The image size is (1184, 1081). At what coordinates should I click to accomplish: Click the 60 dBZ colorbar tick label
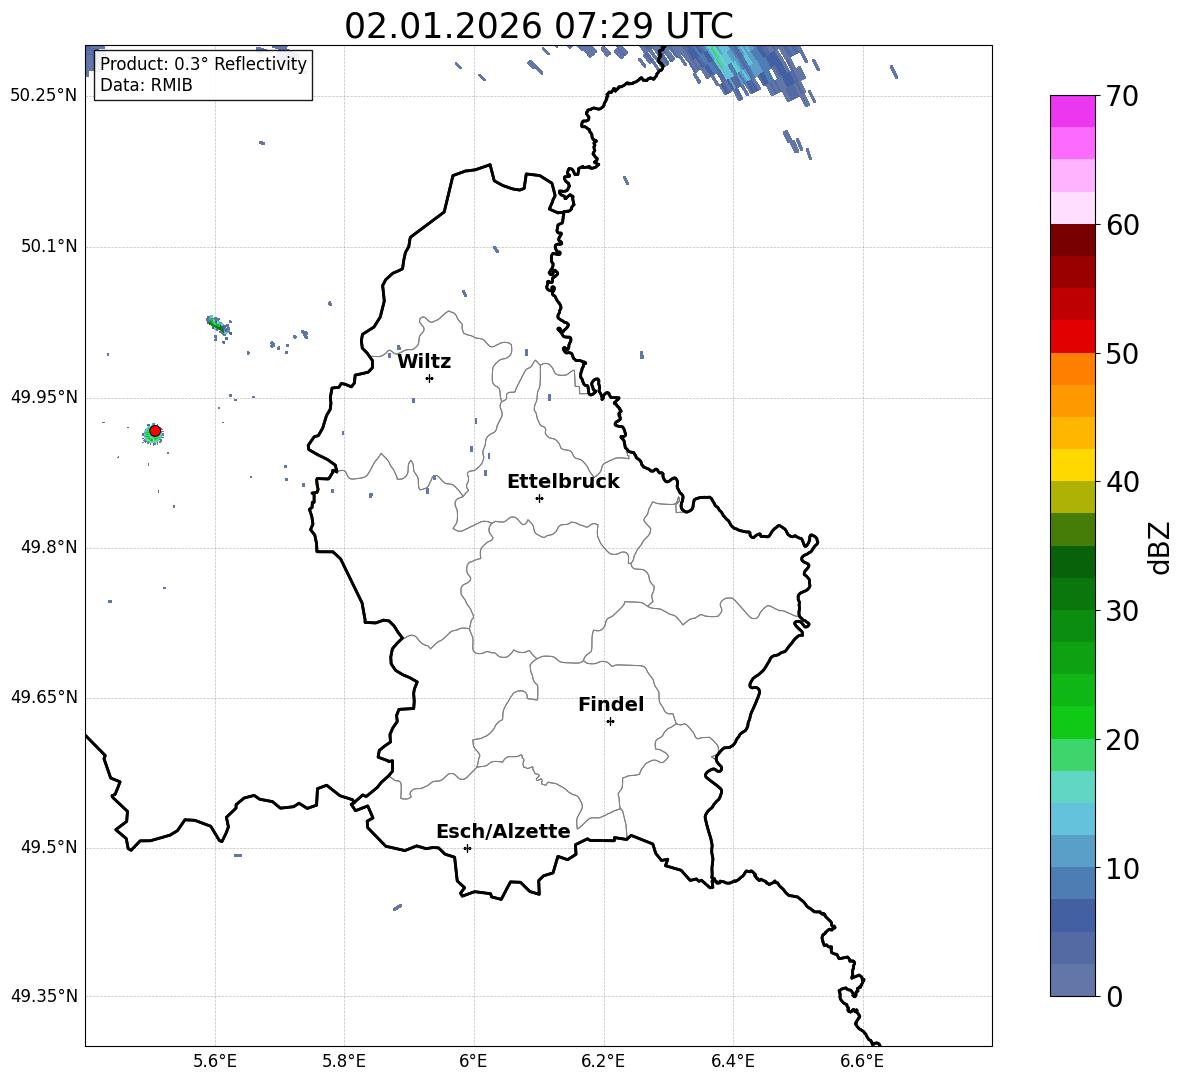click(x=1122, y=225)
